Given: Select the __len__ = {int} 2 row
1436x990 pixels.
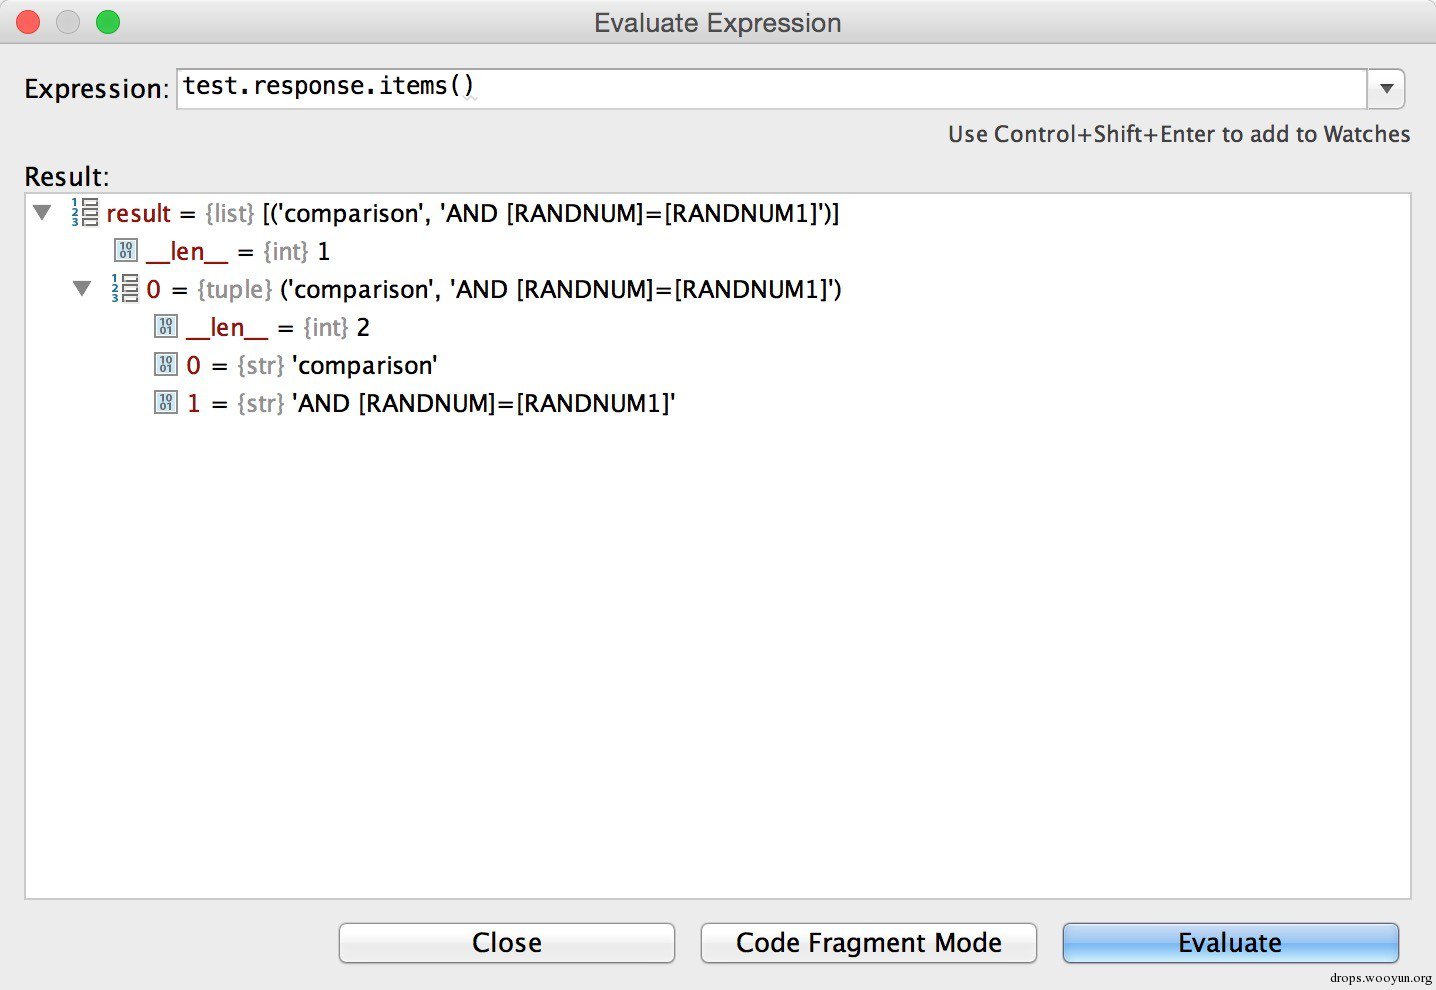Looking at the screenshot, I should point(278,327).
